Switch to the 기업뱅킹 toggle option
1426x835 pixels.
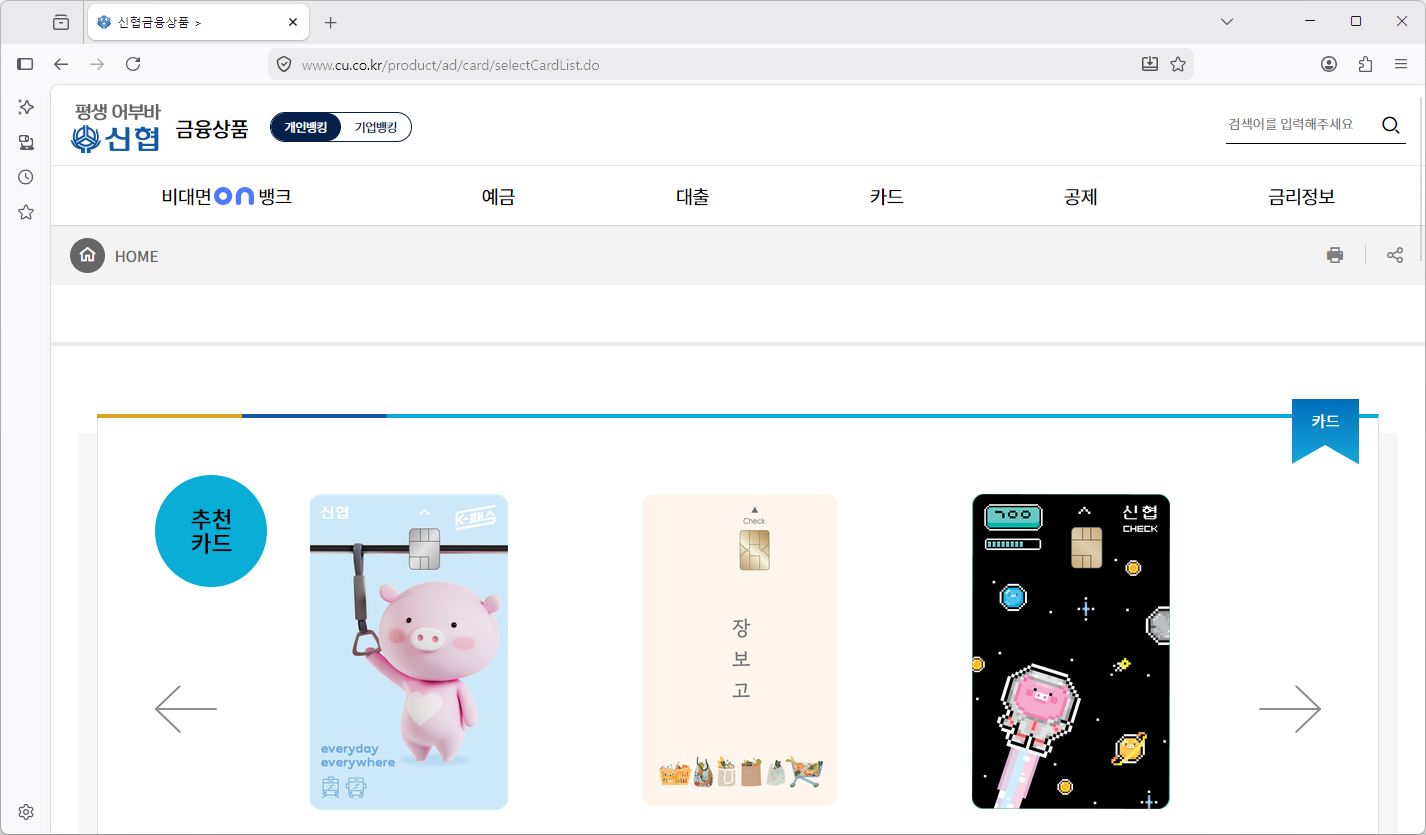pyautogui.click(x=376, y=127)
